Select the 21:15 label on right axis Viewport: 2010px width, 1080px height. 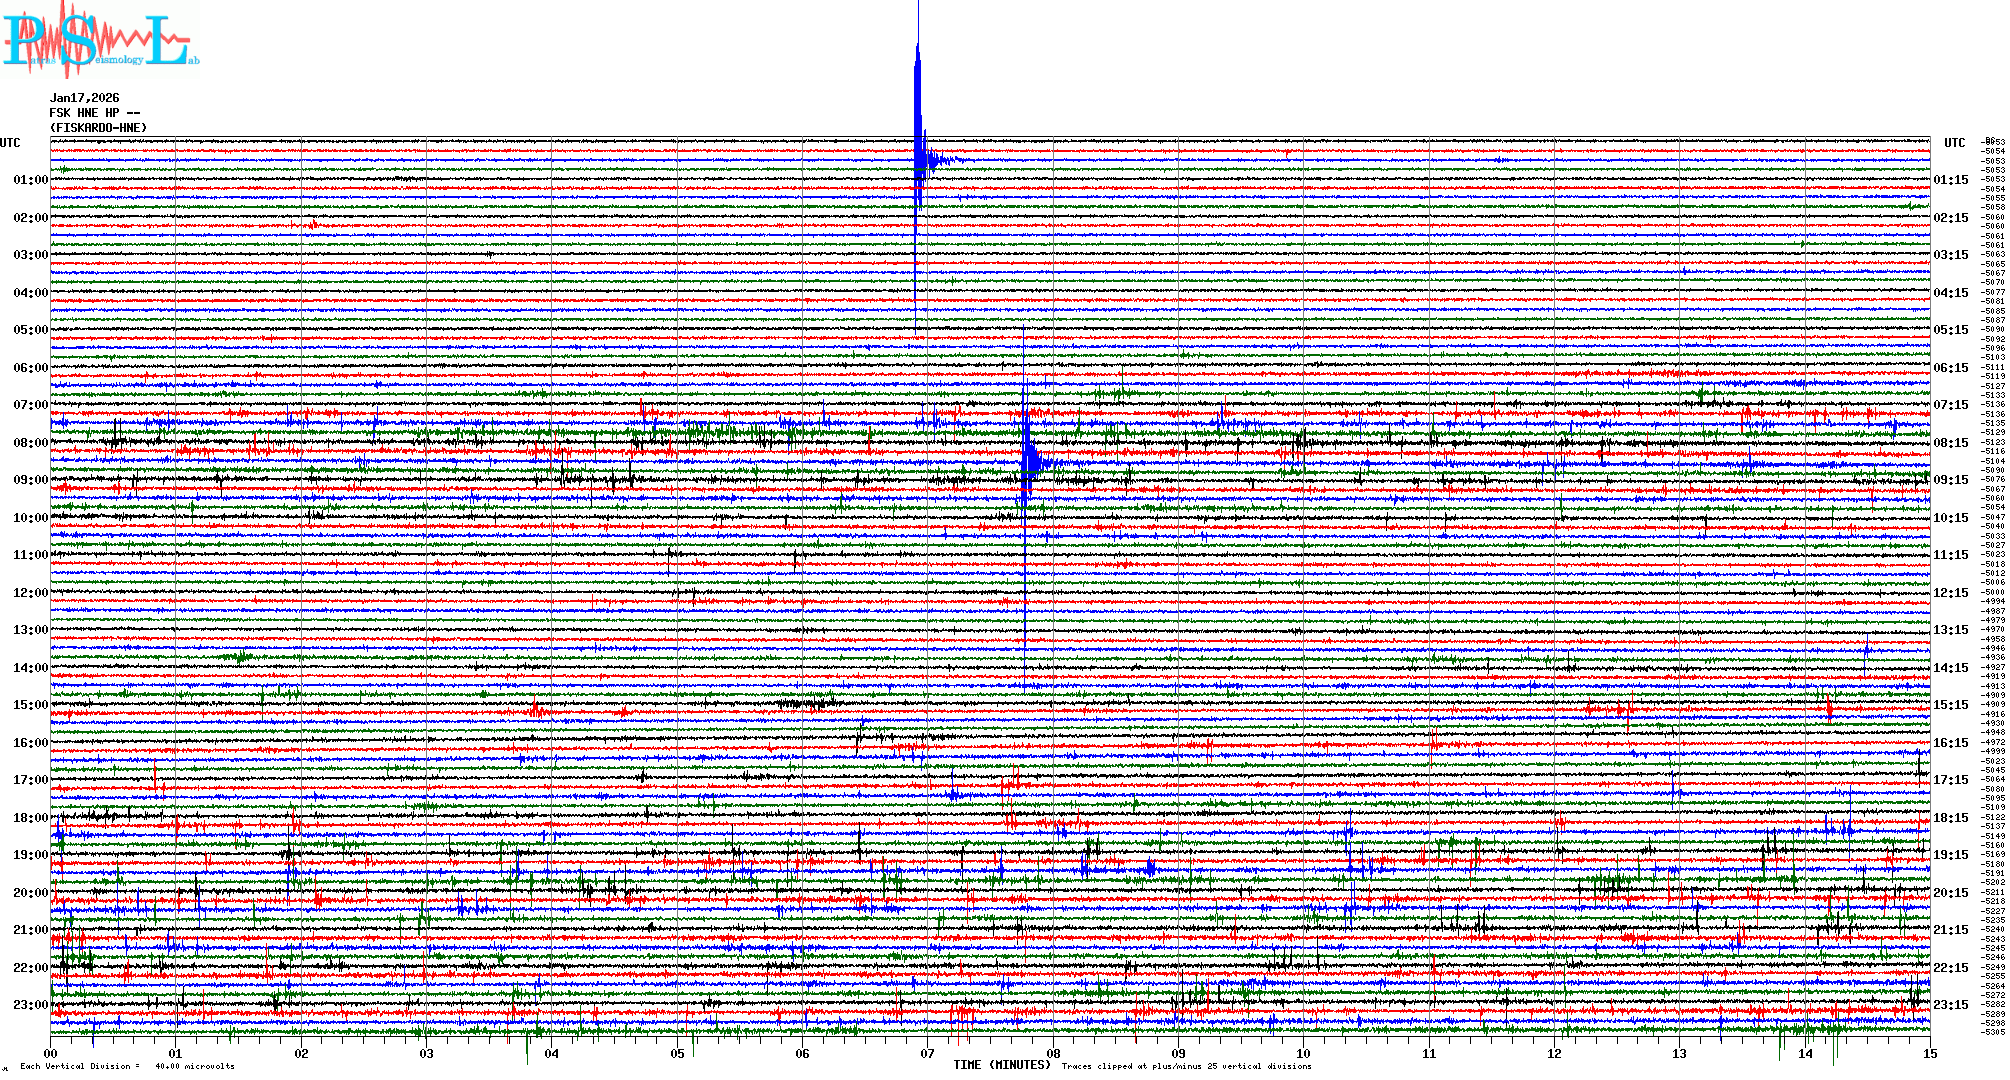[1950, 930]
